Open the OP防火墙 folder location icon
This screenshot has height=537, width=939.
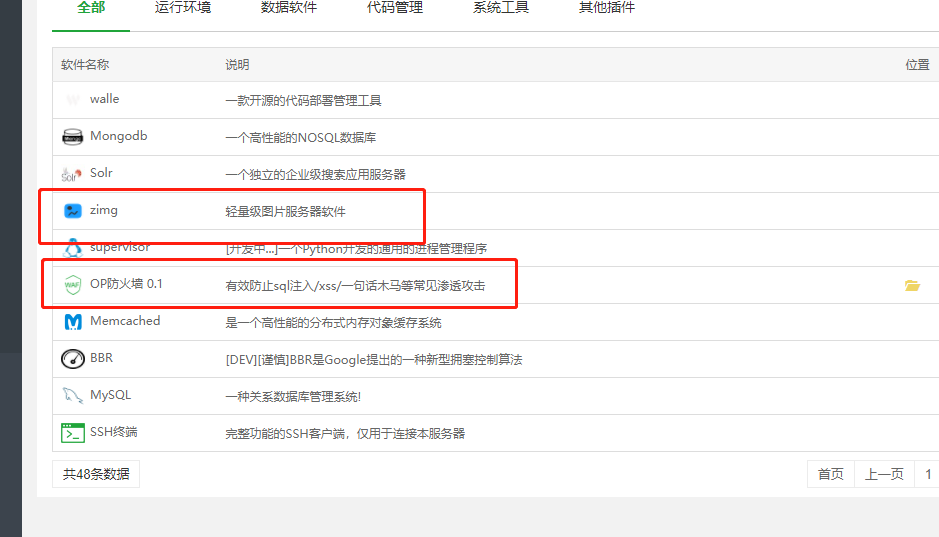click(x=912, y=286)
